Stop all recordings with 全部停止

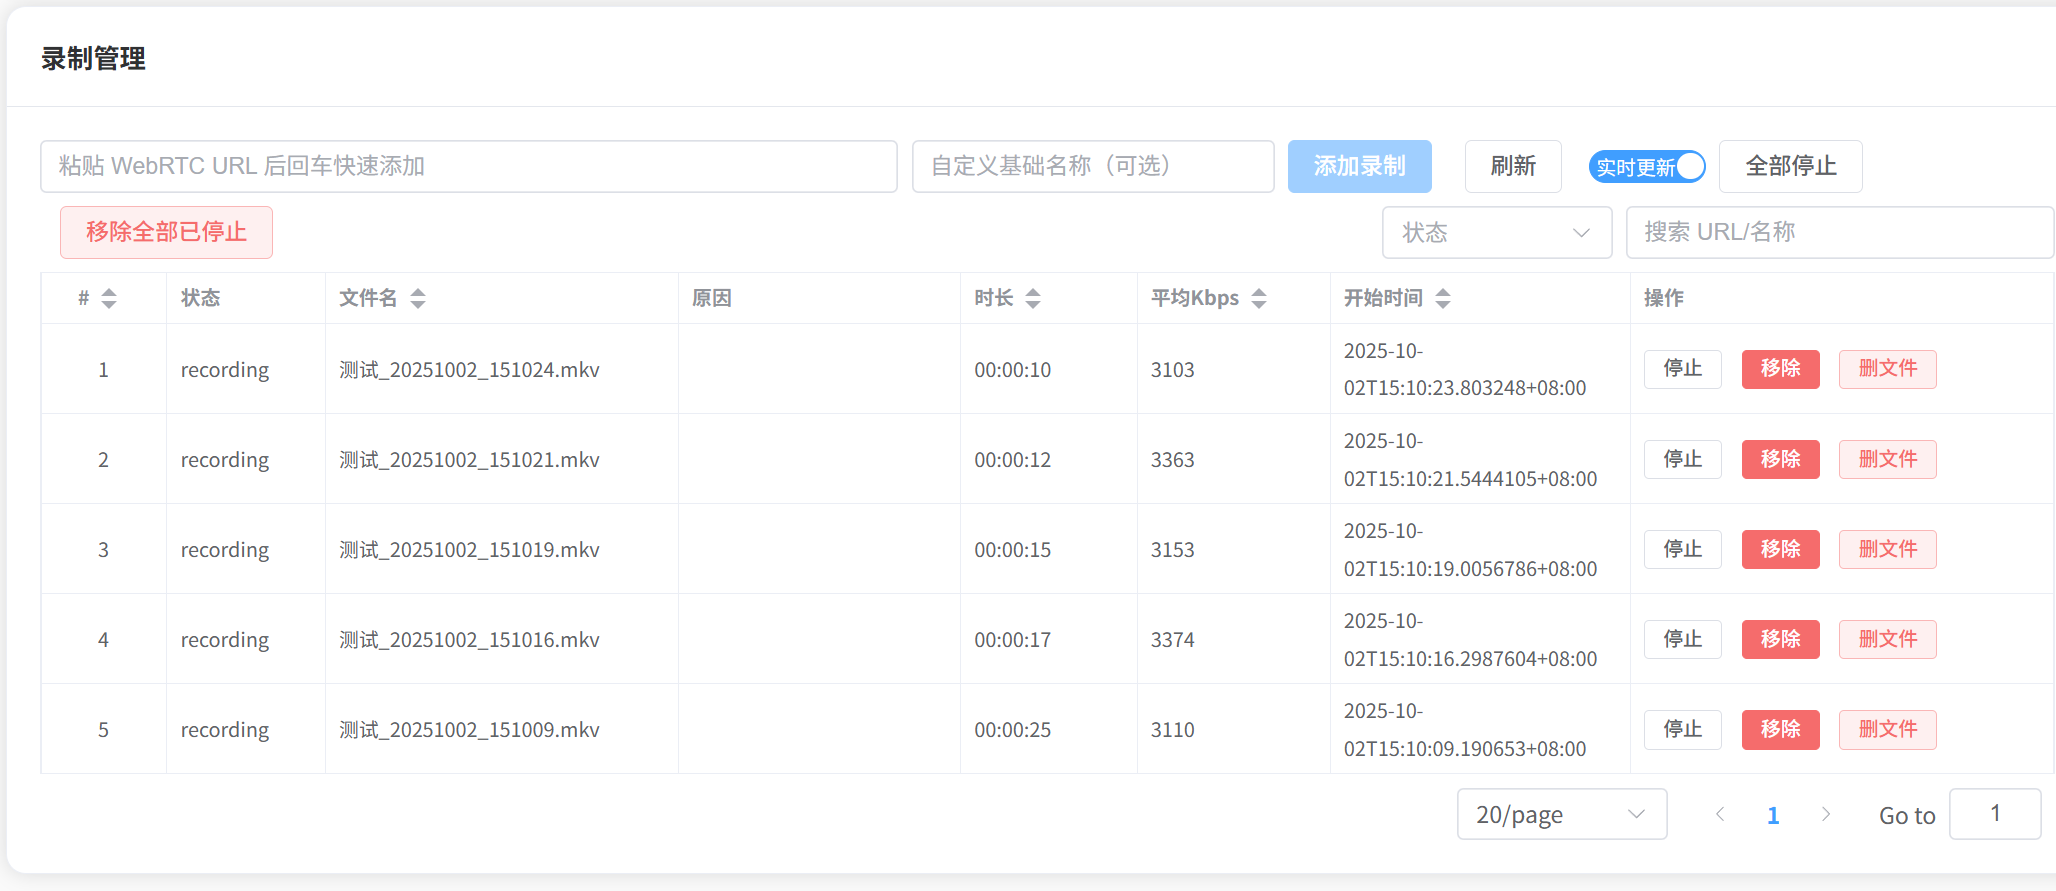click(x=1790, y=166)
